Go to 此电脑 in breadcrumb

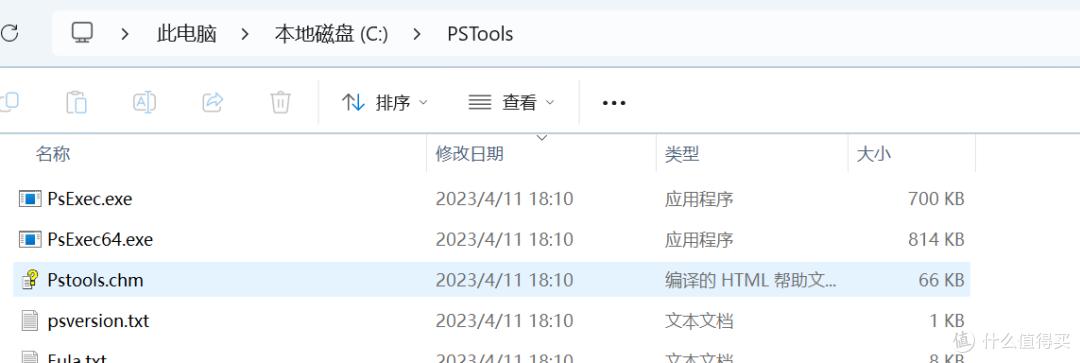pyautogui.click(x=187, y=34)
